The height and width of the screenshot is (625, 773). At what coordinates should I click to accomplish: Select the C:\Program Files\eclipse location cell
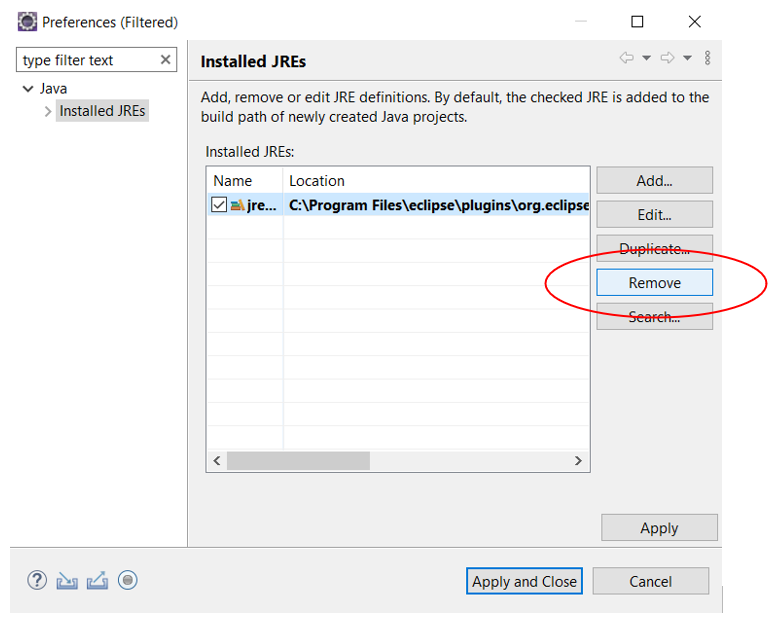tap(436, 205)
